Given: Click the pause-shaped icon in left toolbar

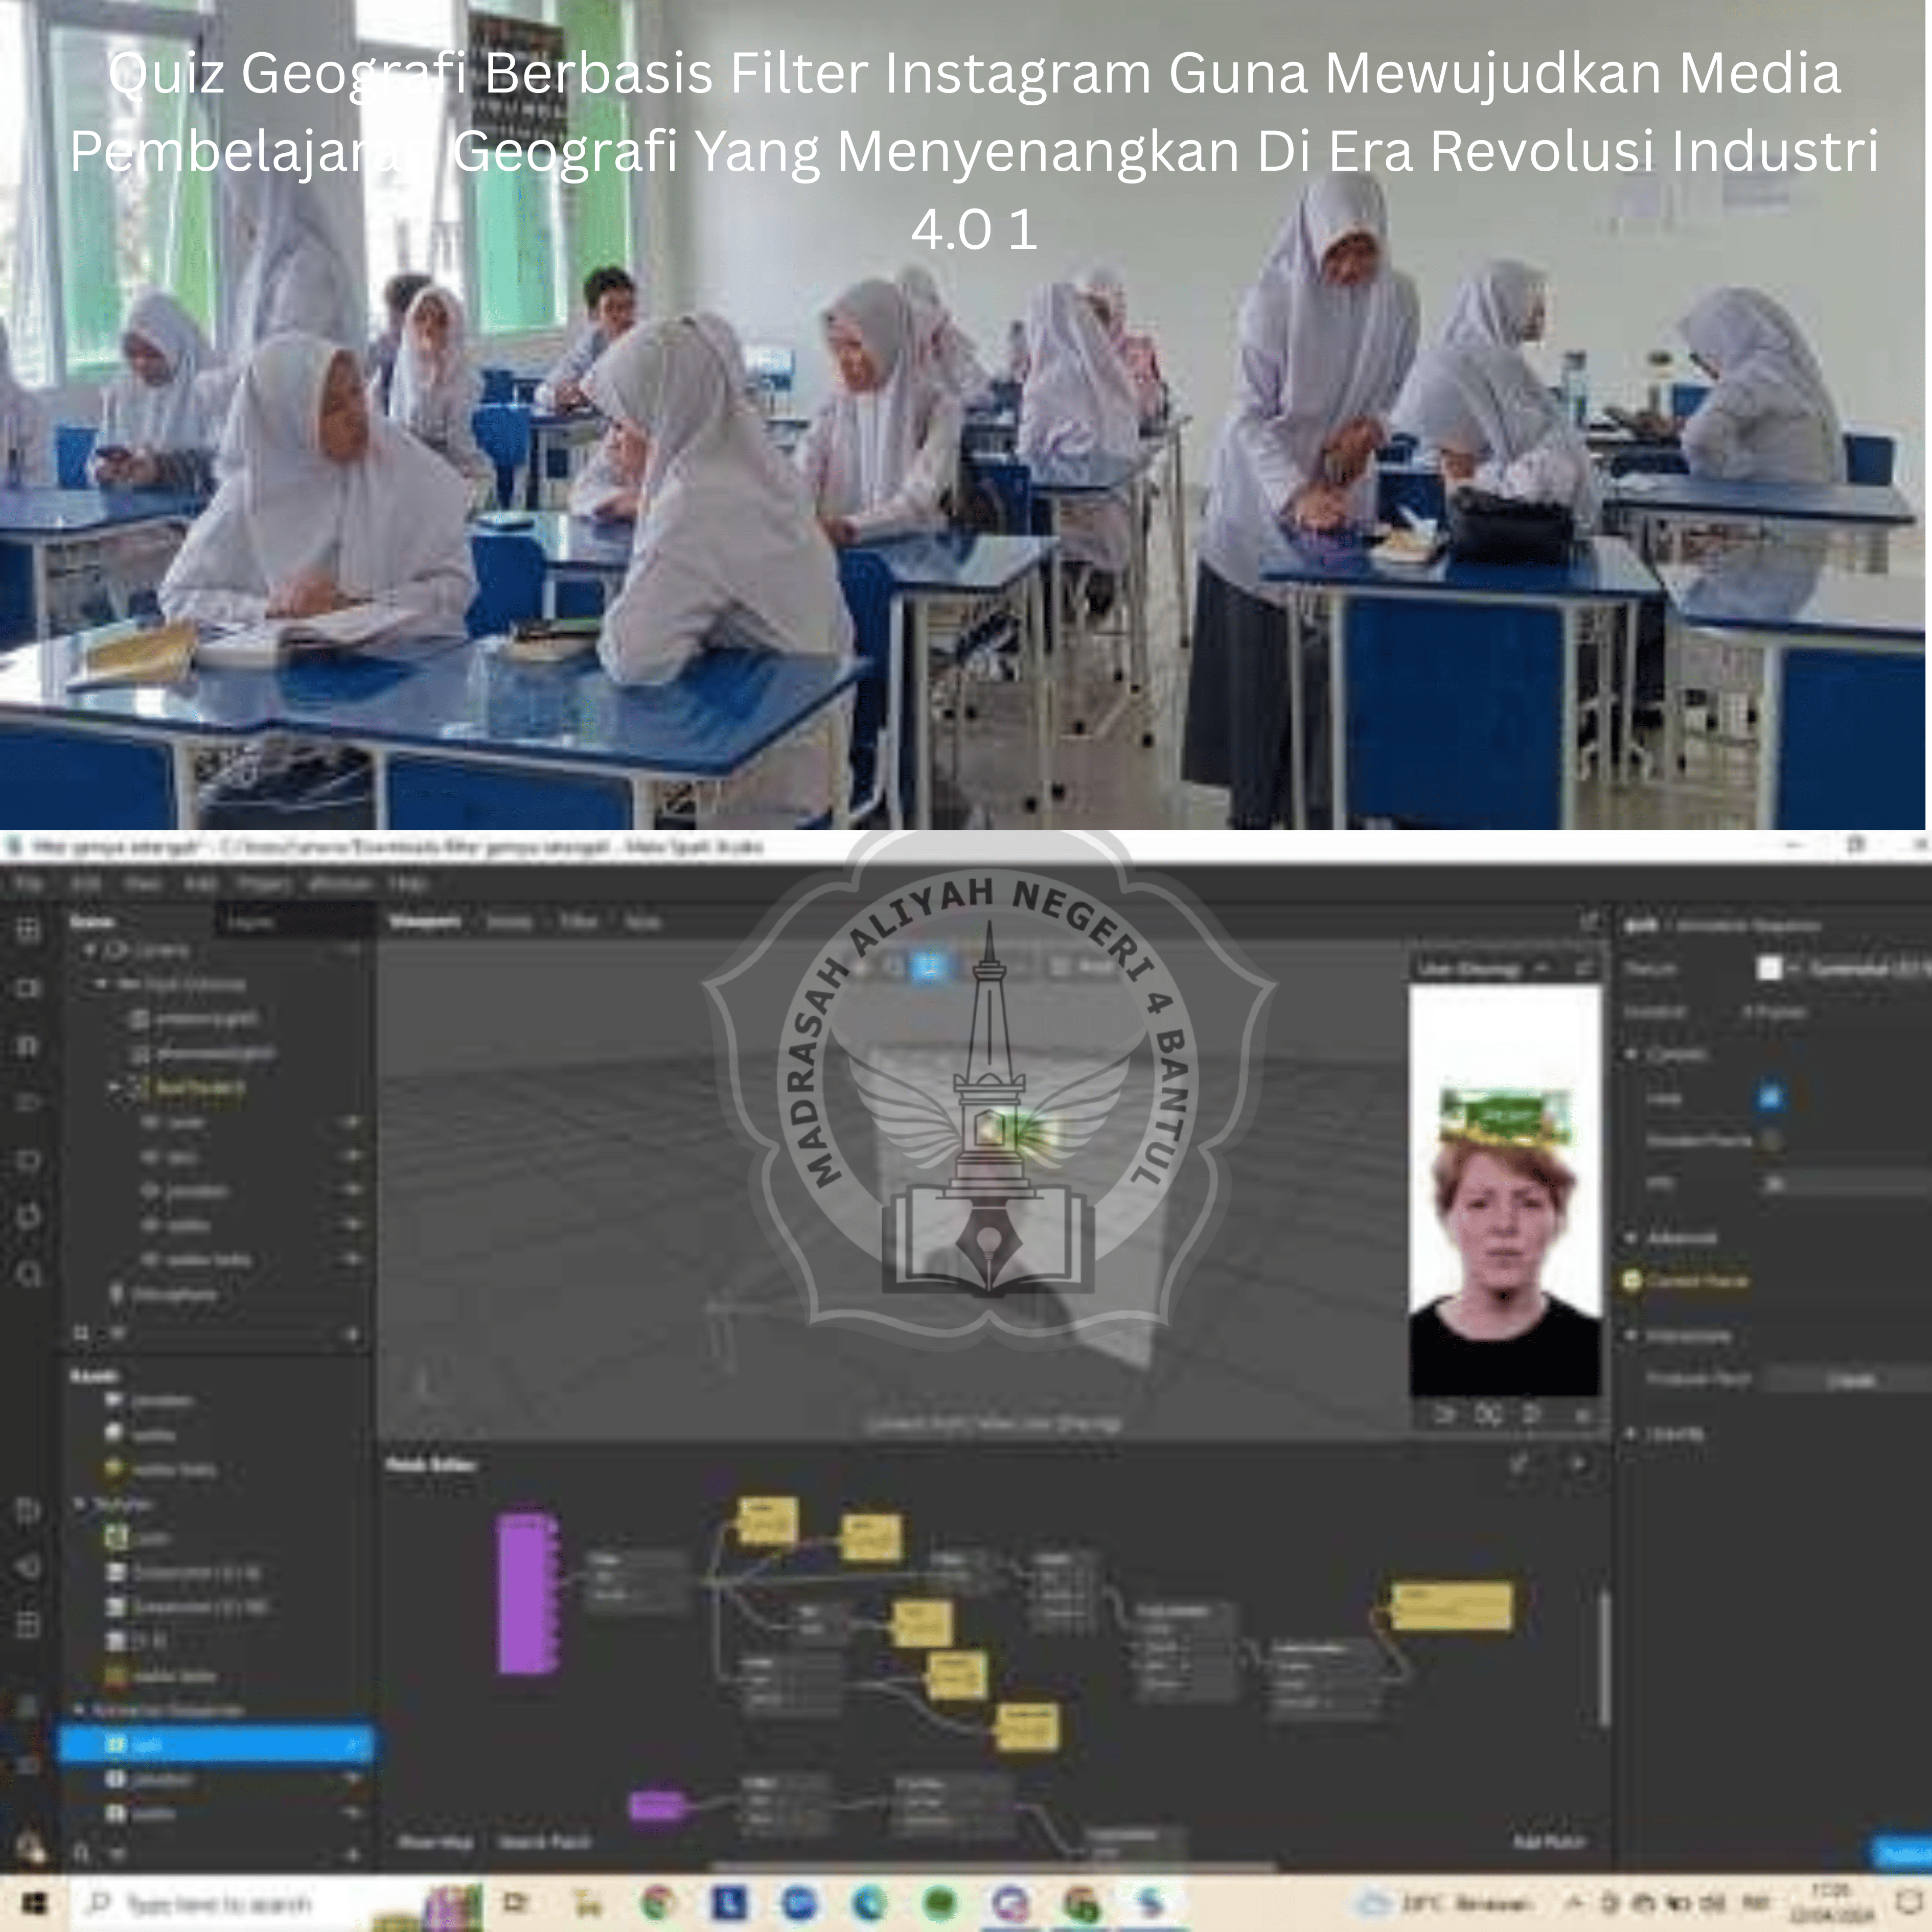Looking at the screenshot, I should [x=28, y=1046].
